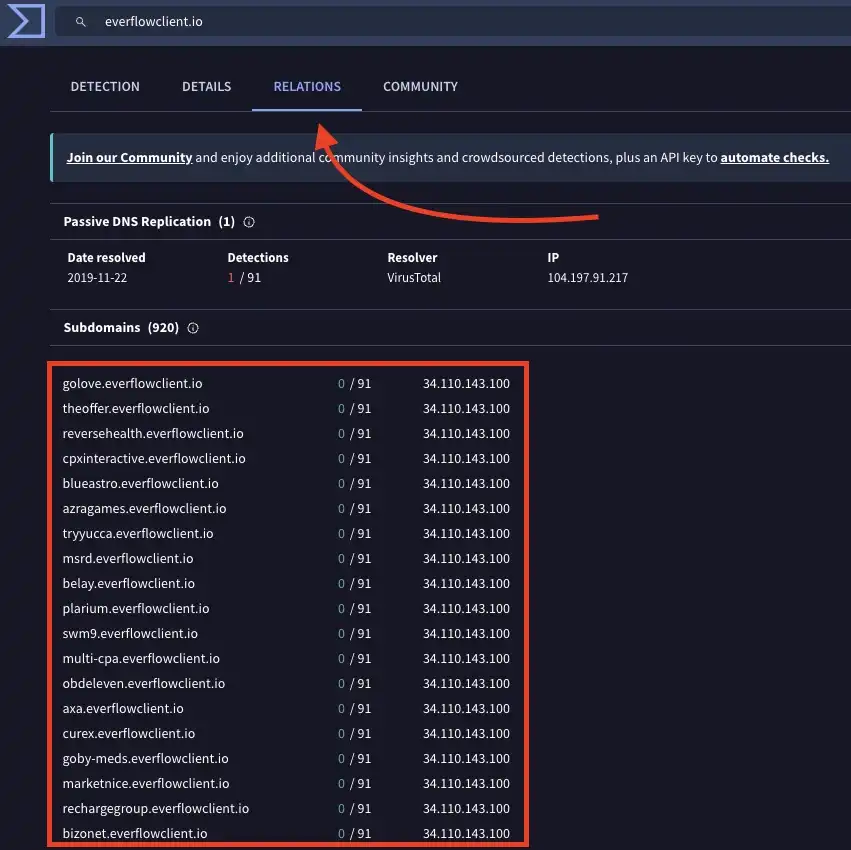This screenshot has width=851, height=850.
Task: Open blueastro.everflowclient.io subdomain
Action: point(141,483)
